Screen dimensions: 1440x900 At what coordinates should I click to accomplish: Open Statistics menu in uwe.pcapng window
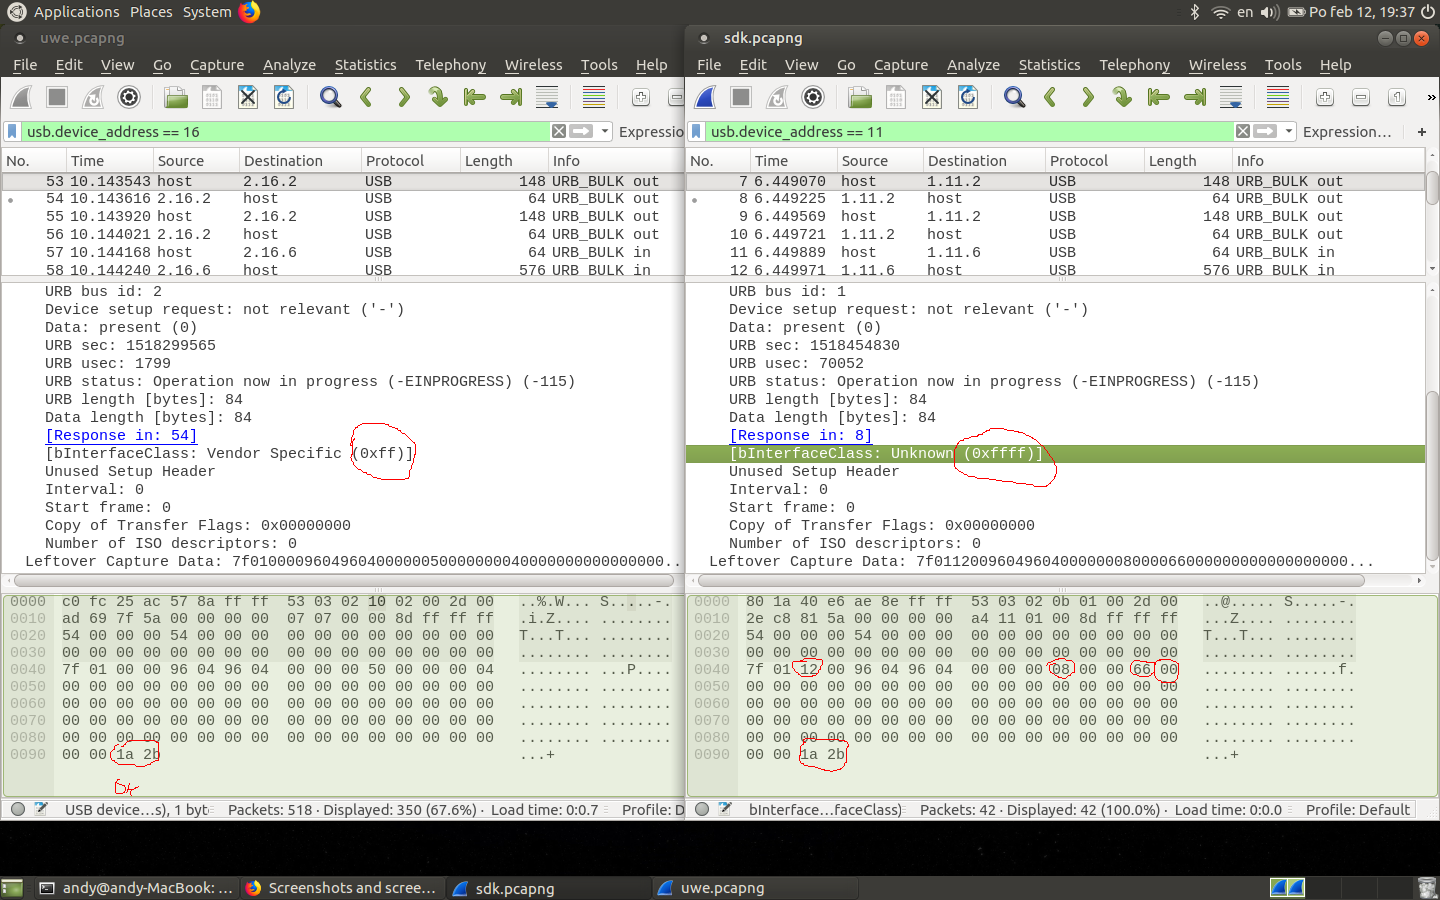click(365, 65)
